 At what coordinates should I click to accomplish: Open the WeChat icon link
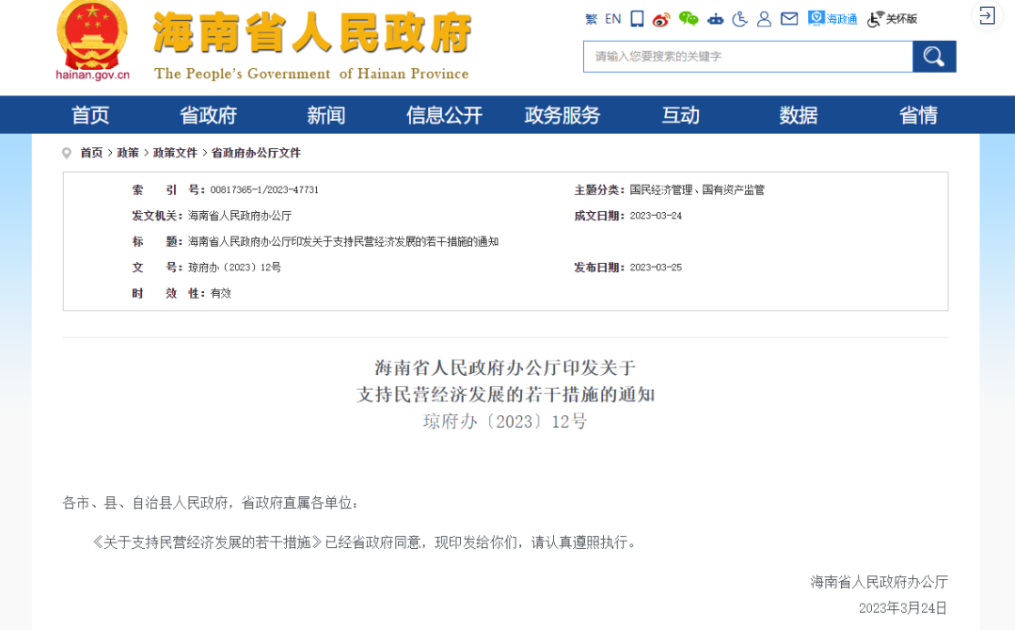point(688,19)
